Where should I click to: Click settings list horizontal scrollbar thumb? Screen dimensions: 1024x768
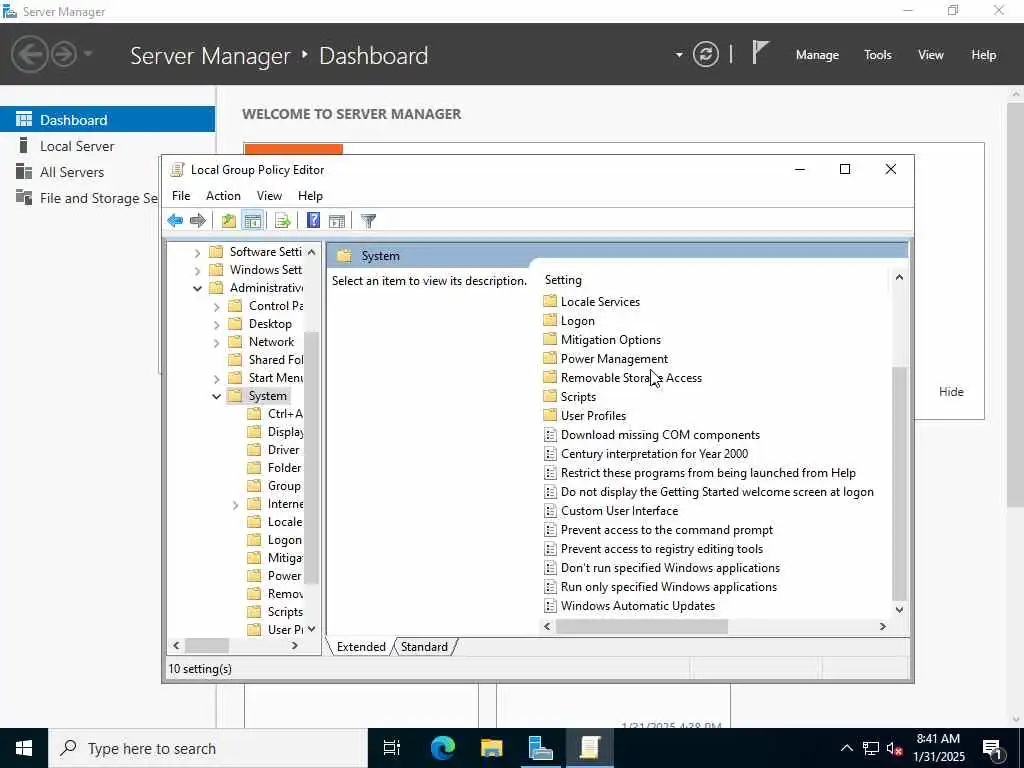(x=641, y=626)
